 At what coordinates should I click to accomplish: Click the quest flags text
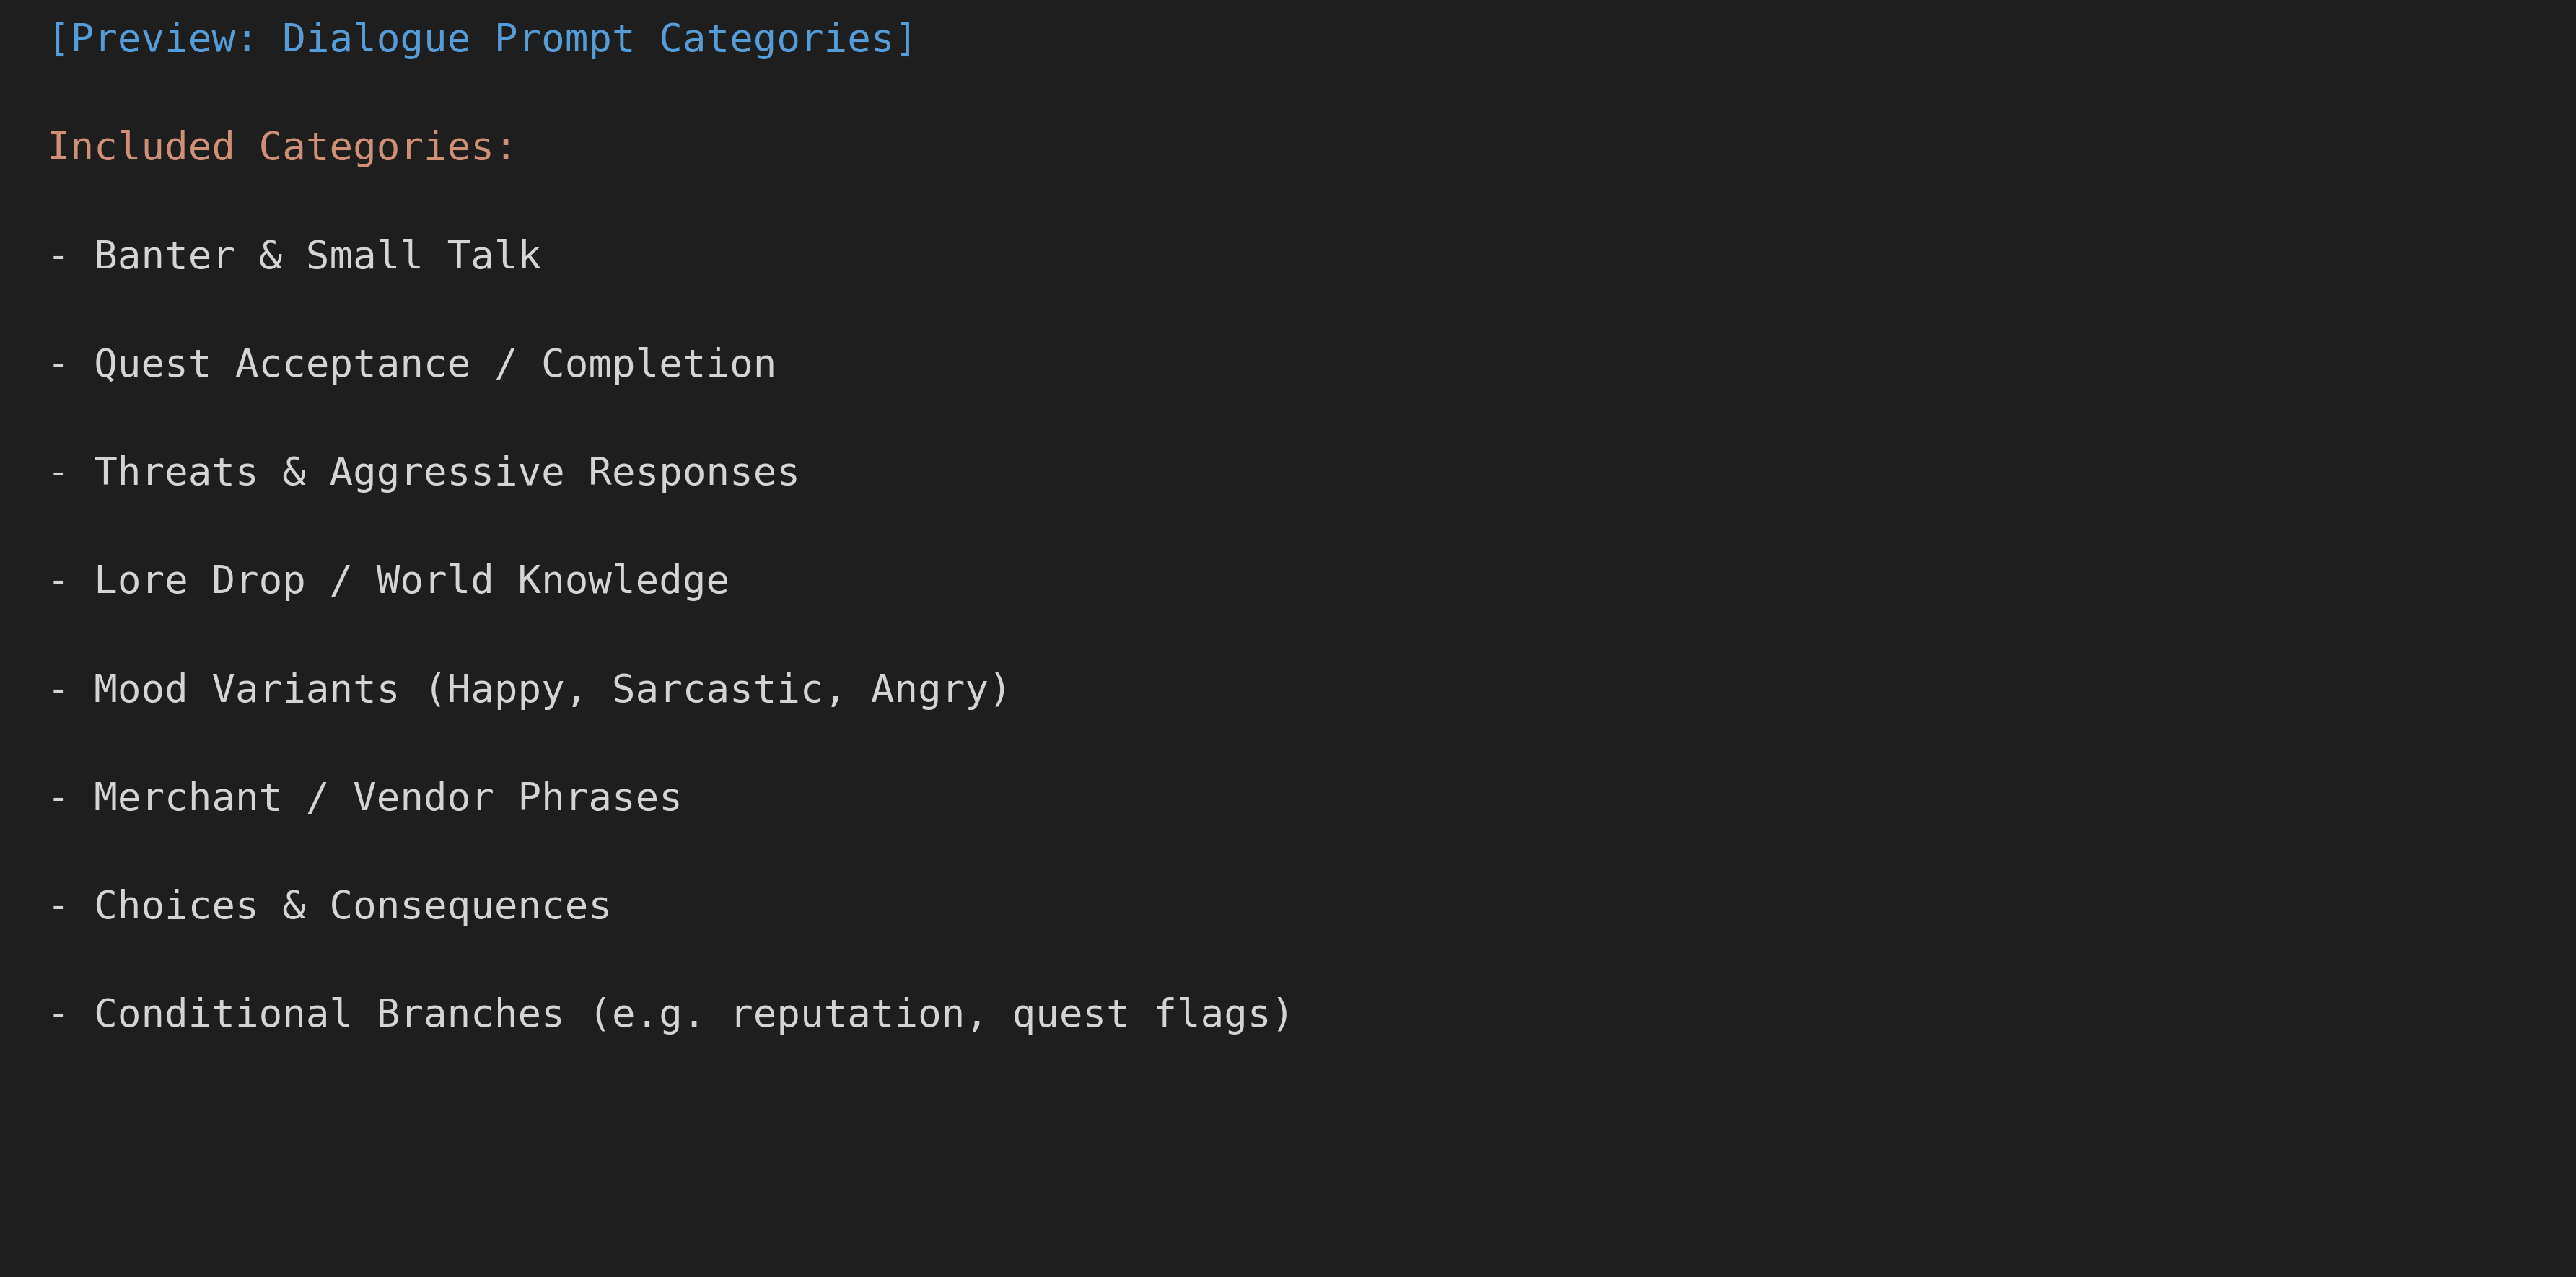1141,1014
